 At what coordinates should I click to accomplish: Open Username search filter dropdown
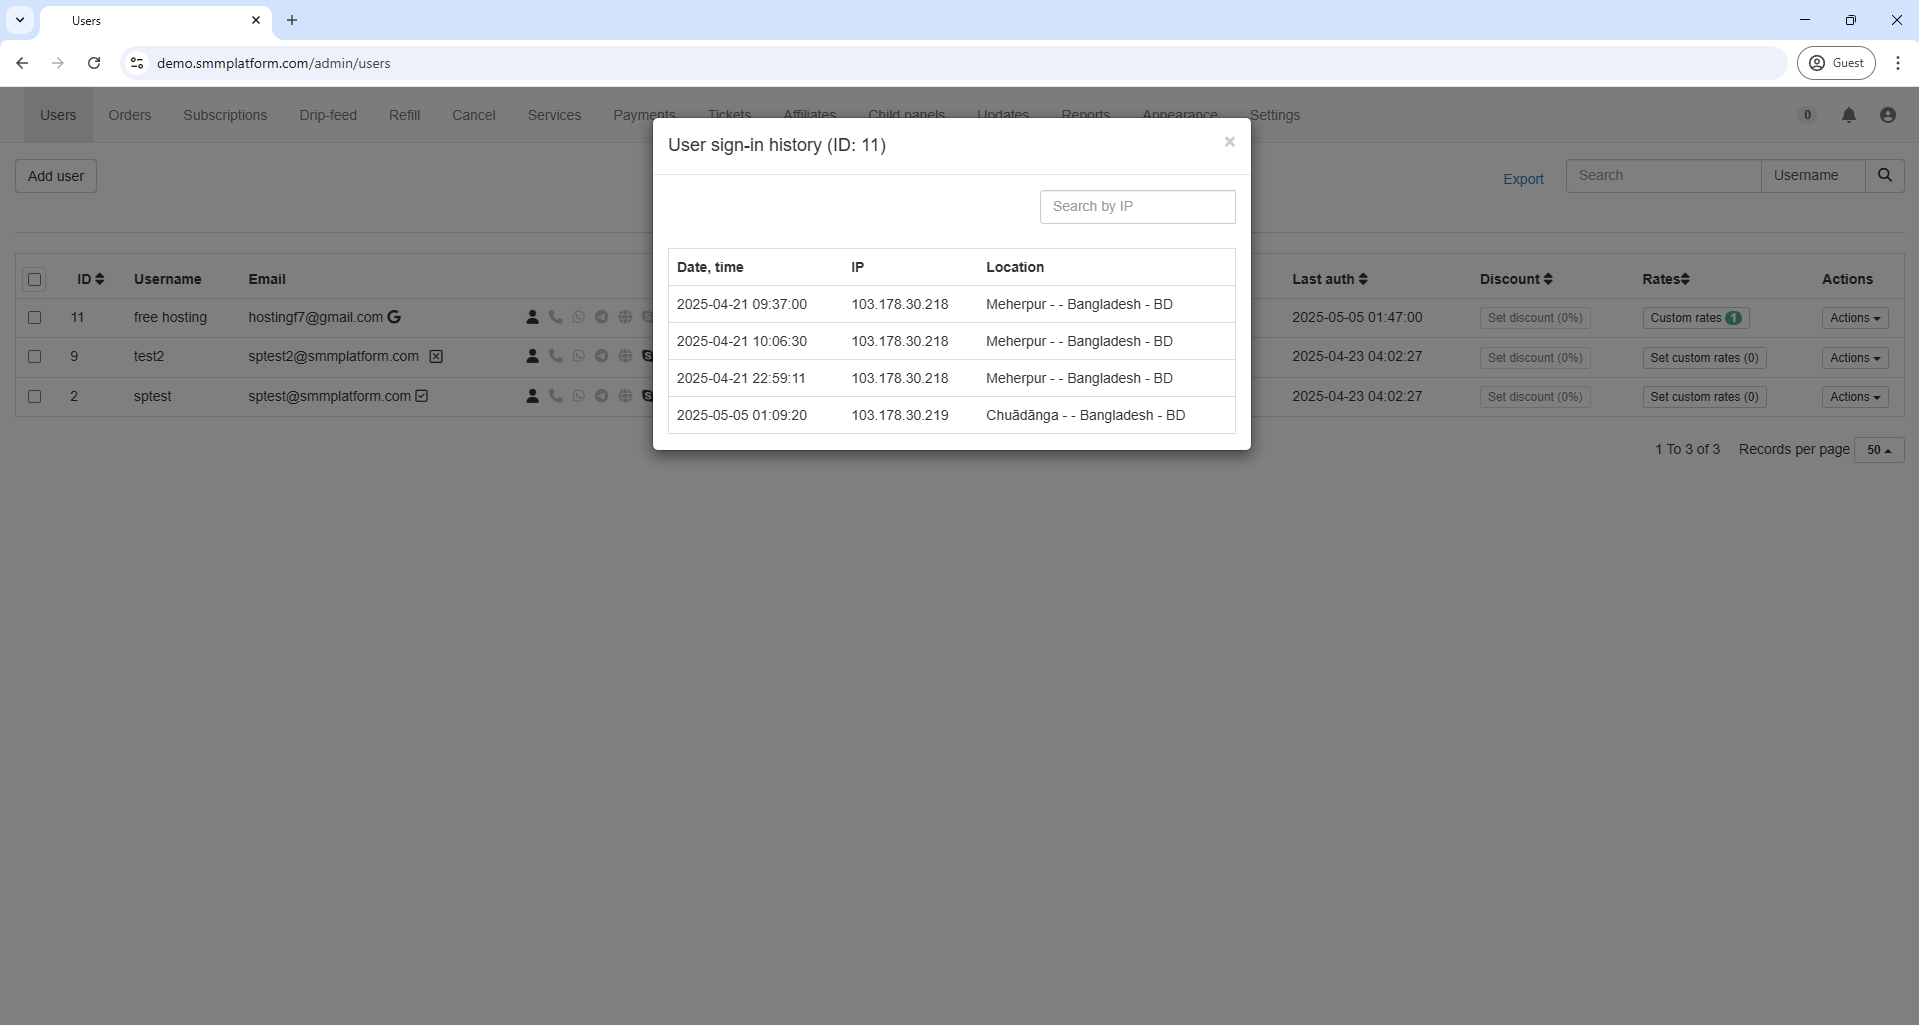[x=1811, y=176]
